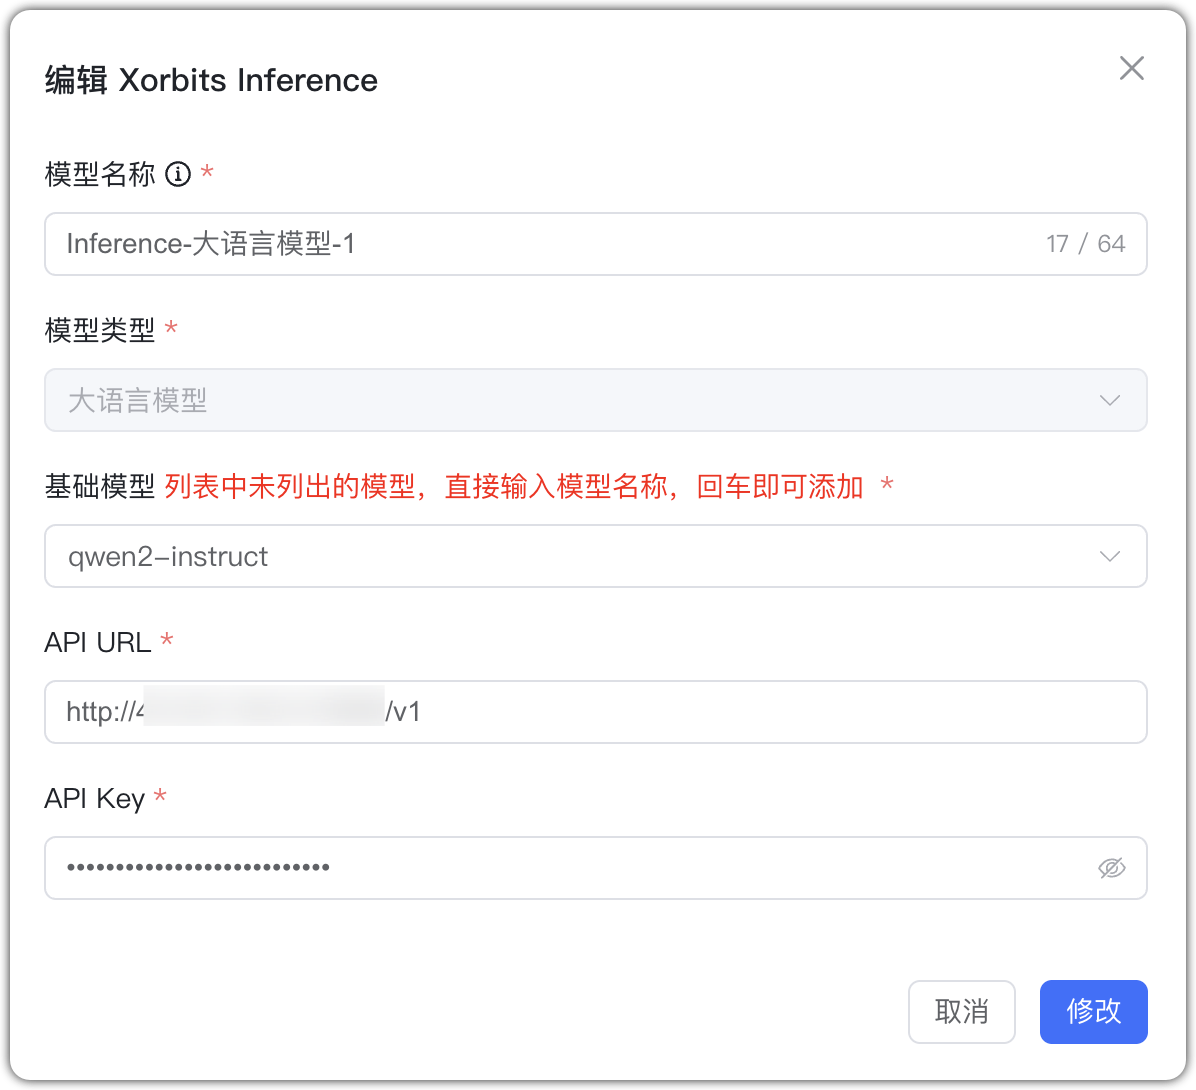Click the 模型类型 label
Viewport: 1196px width, 1090px height.
pos(100,330)
